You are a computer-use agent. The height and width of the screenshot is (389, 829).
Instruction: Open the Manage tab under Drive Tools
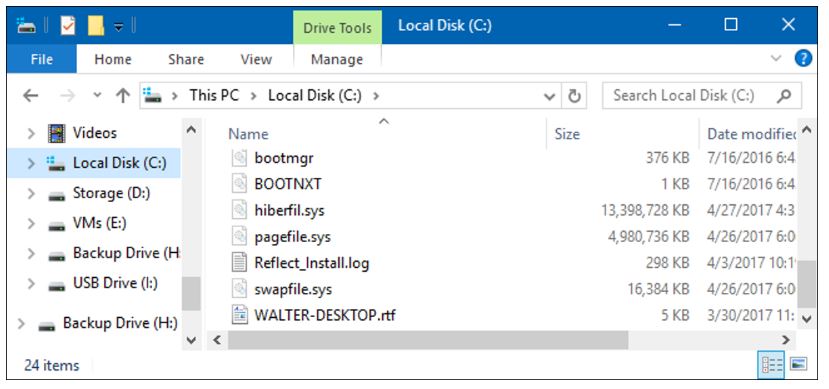click(x=337, y=59)
